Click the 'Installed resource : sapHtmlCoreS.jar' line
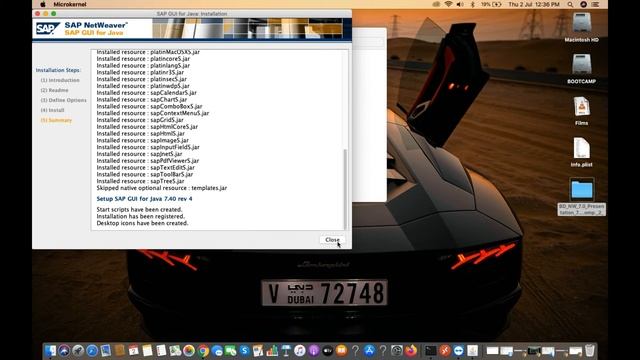640x360 pixels. tap(147, 127)
